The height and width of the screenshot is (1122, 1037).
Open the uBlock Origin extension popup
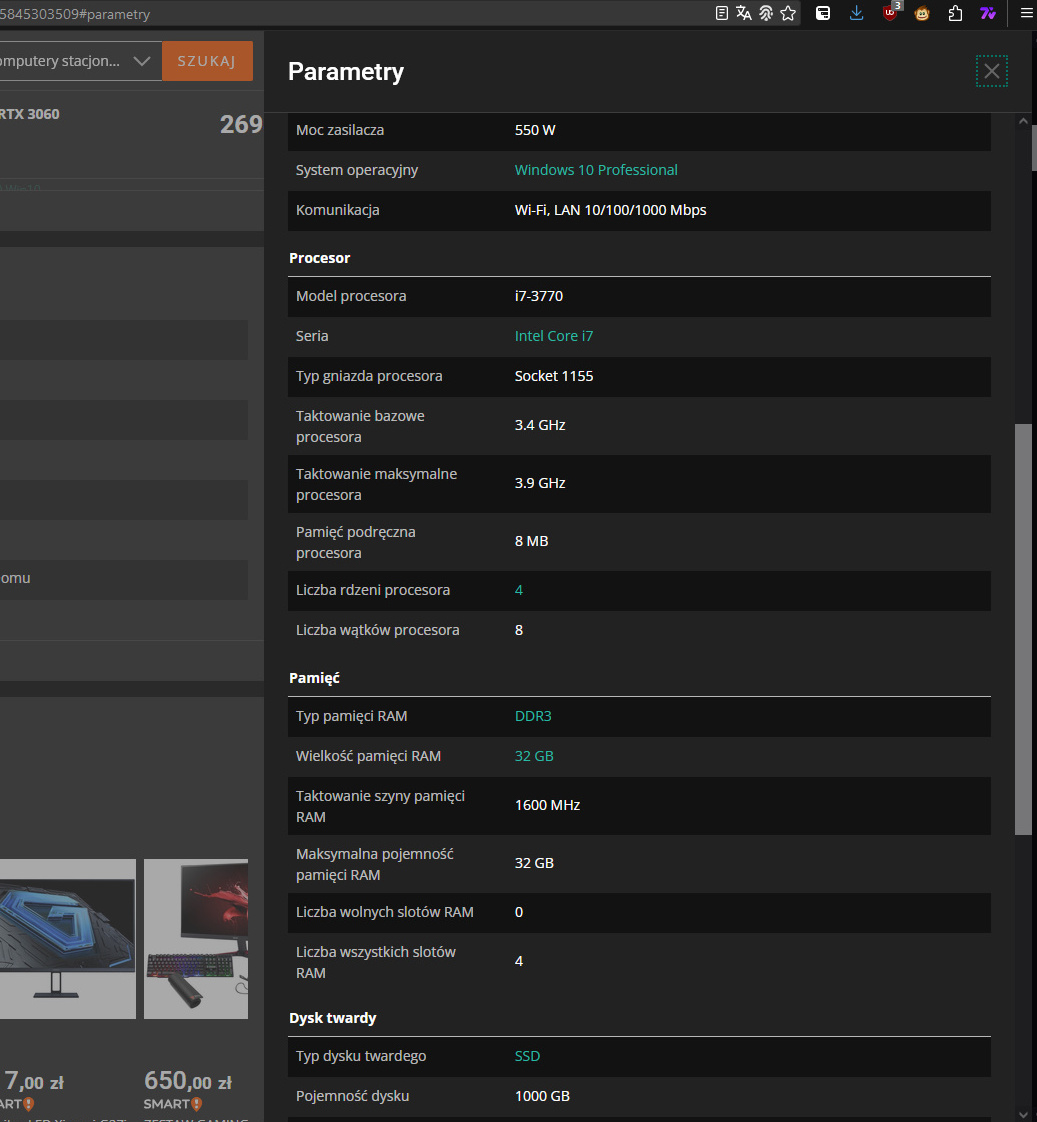coord(890,12)
